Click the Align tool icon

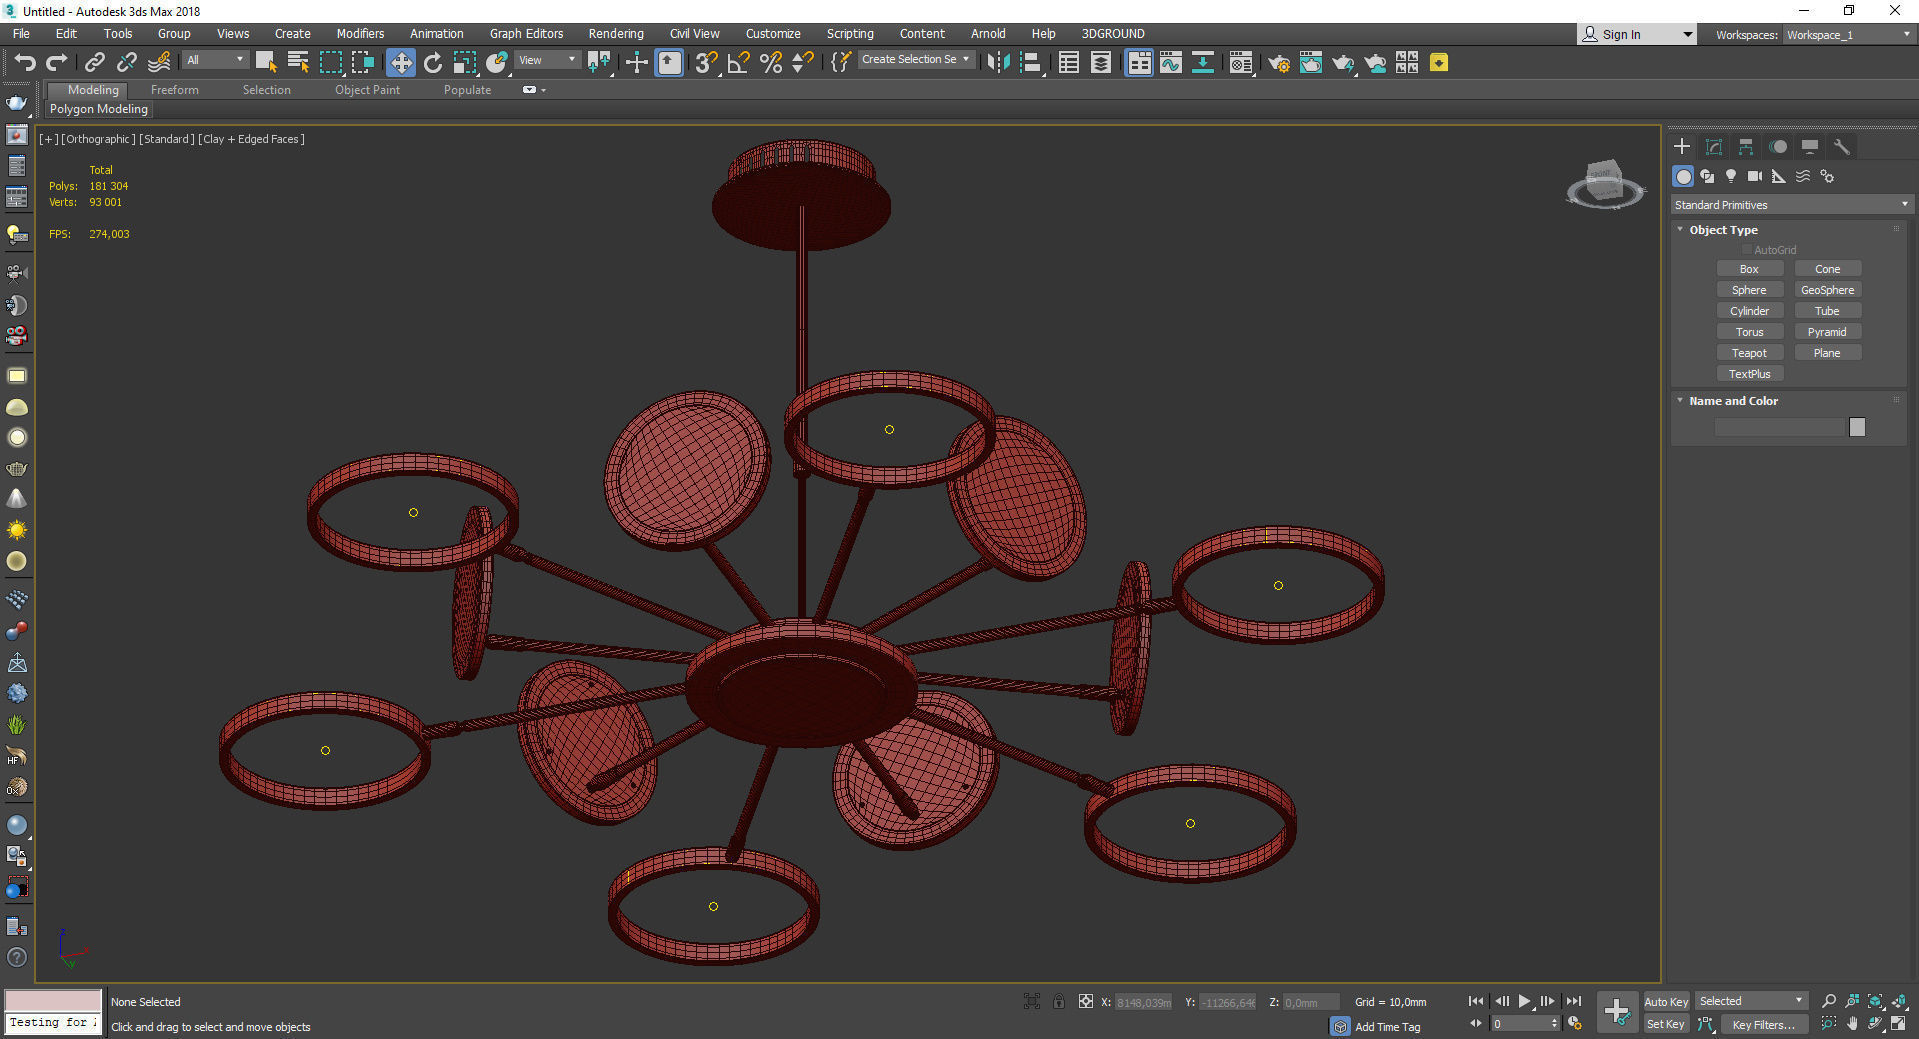pyautogui.click(x=1030, y=63)
